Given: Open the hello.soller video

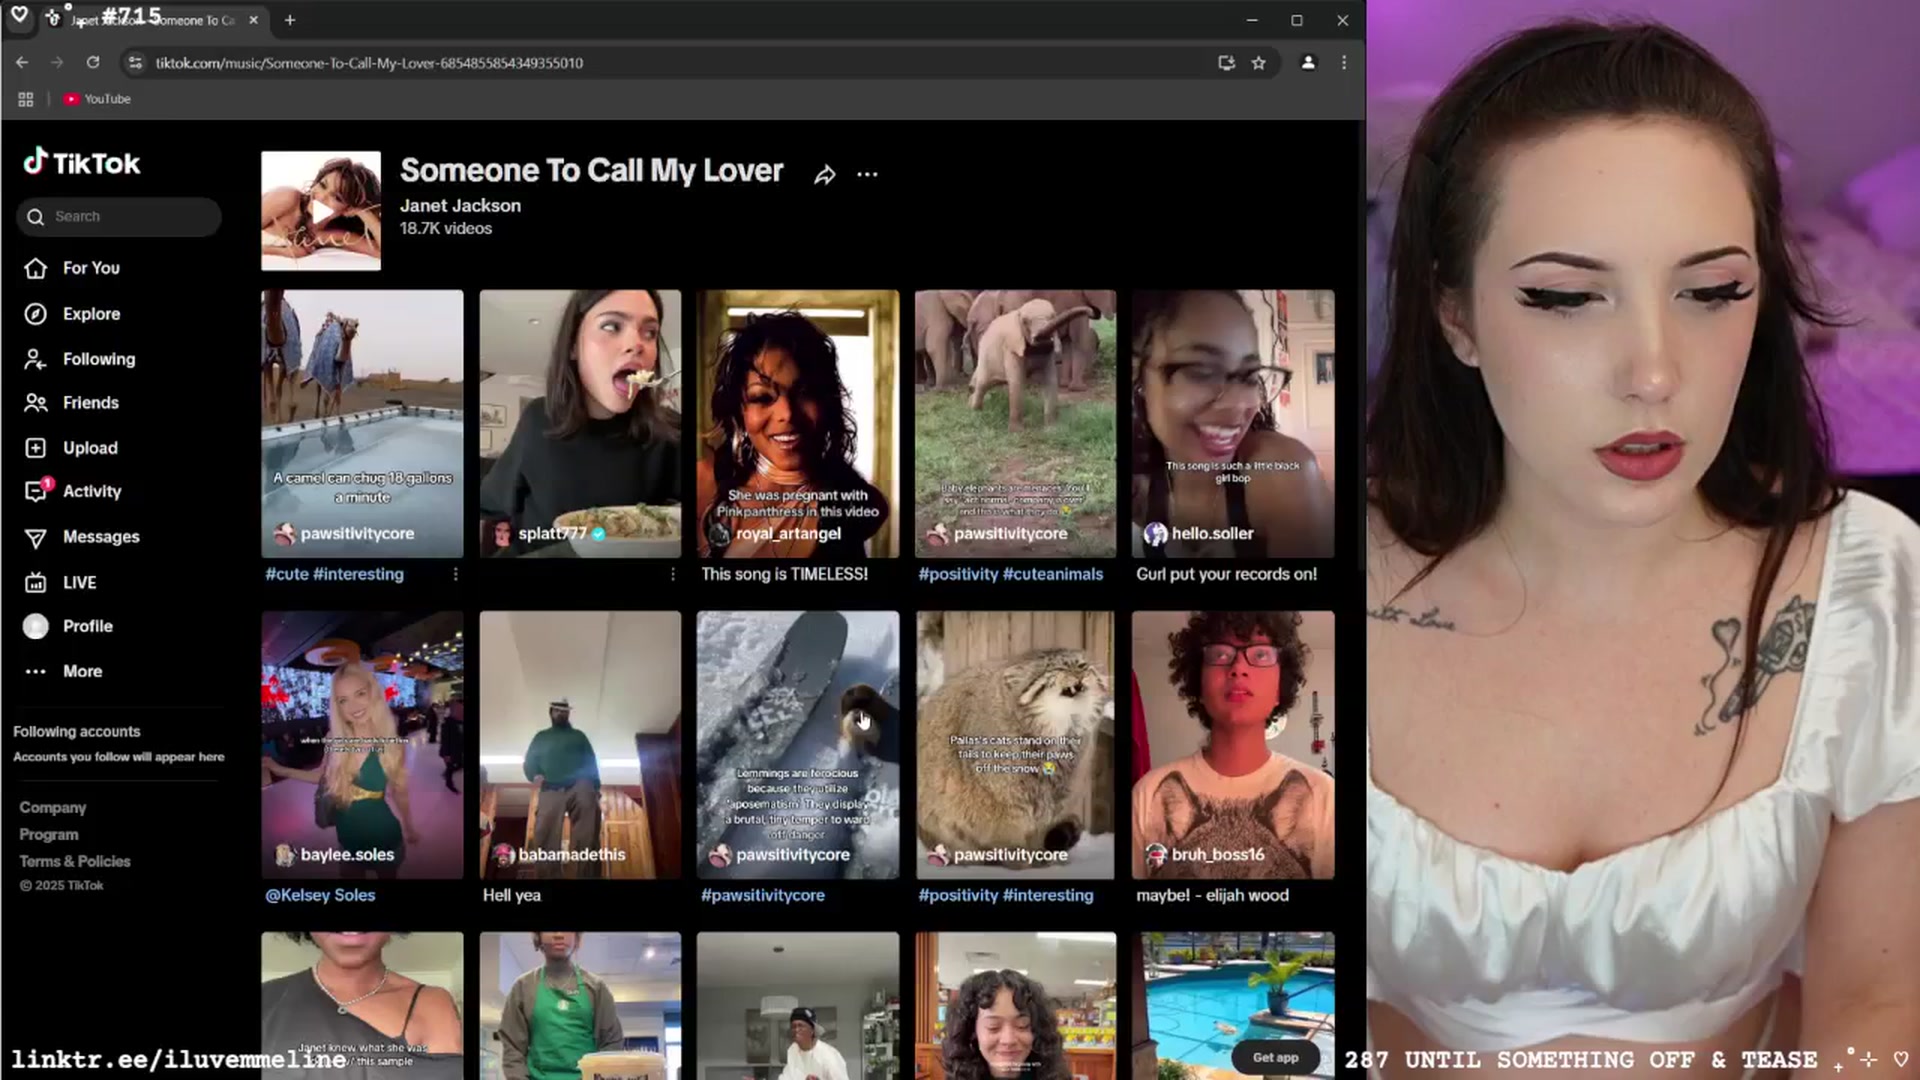Looking at the screenshot, I should click(1233, 423).
